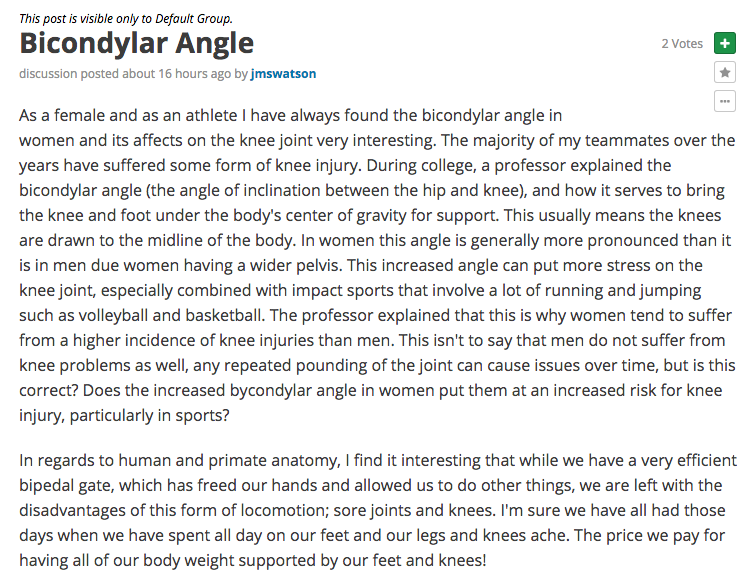Click the words injury, particularly in sports?
This screenshot has width=752, height=586.
124,415
